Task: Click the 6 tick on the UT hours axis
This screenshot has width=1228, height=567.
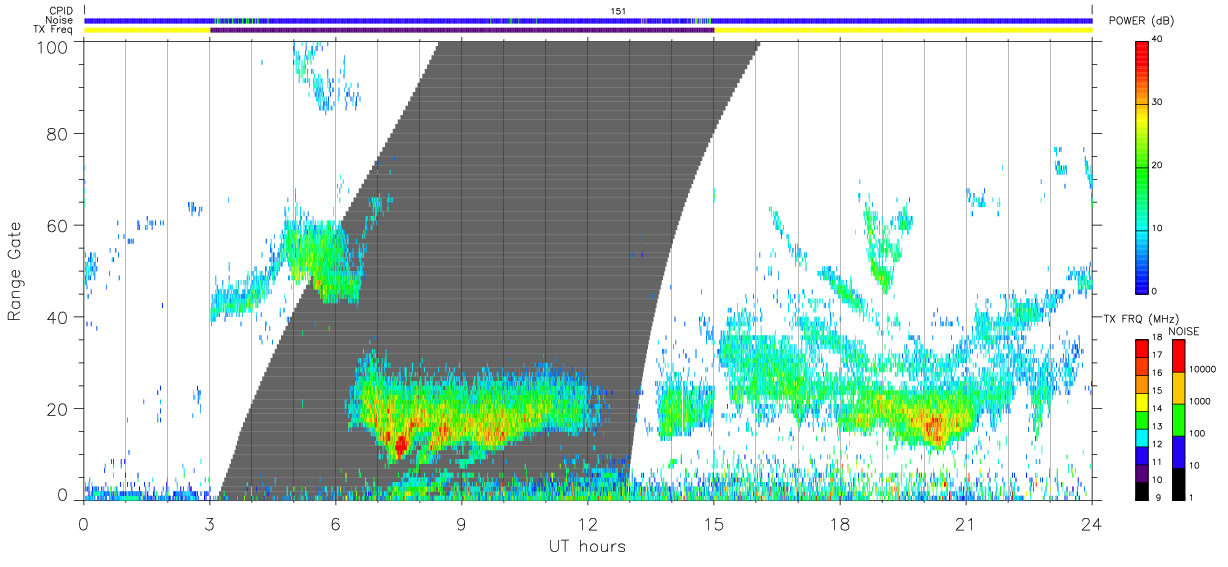Action: (x=336, y=524)
